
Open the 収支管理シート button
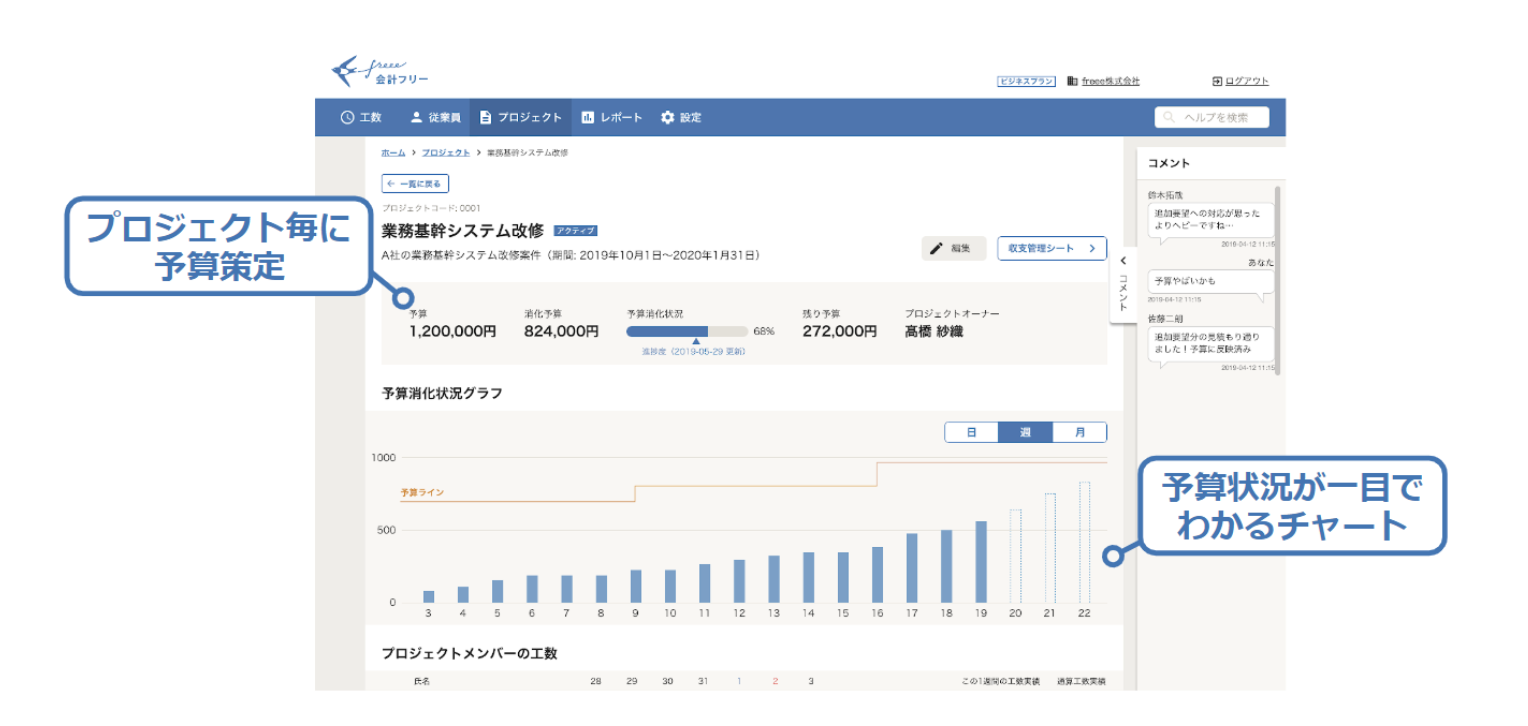[1051, 248]
